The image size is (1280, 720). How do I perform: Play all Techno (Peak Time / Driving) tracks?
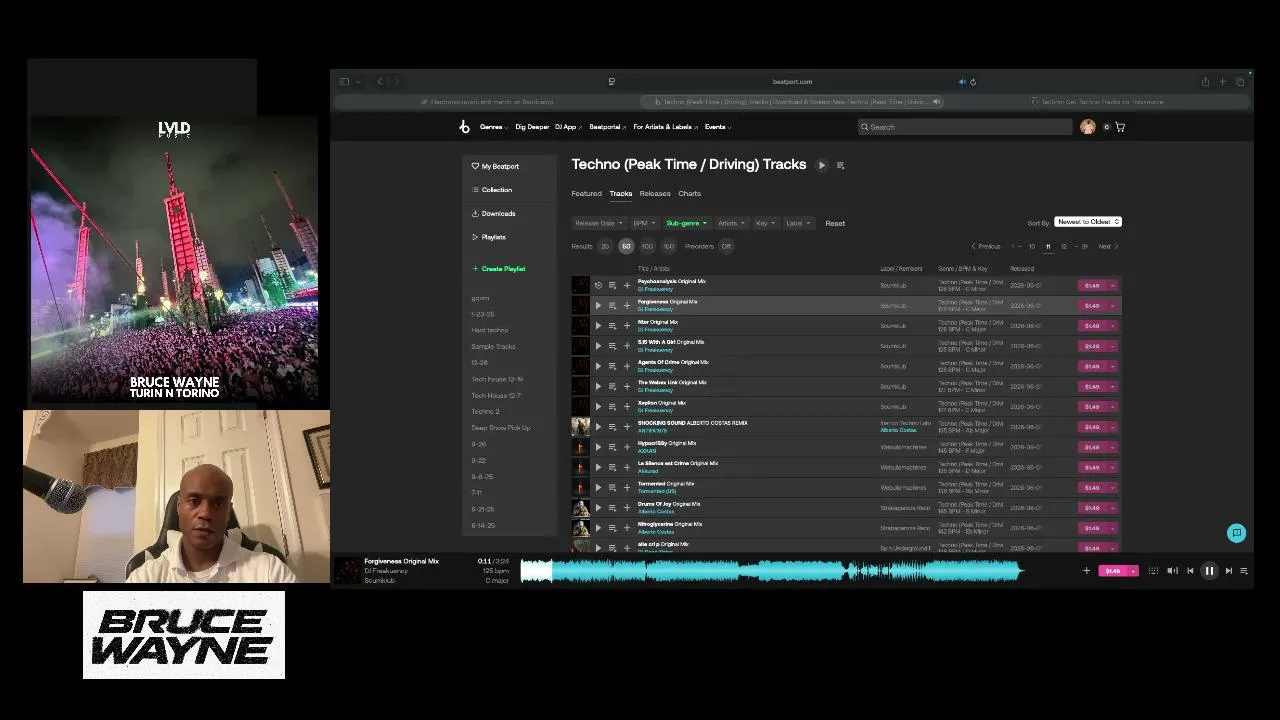click(822, 165)
